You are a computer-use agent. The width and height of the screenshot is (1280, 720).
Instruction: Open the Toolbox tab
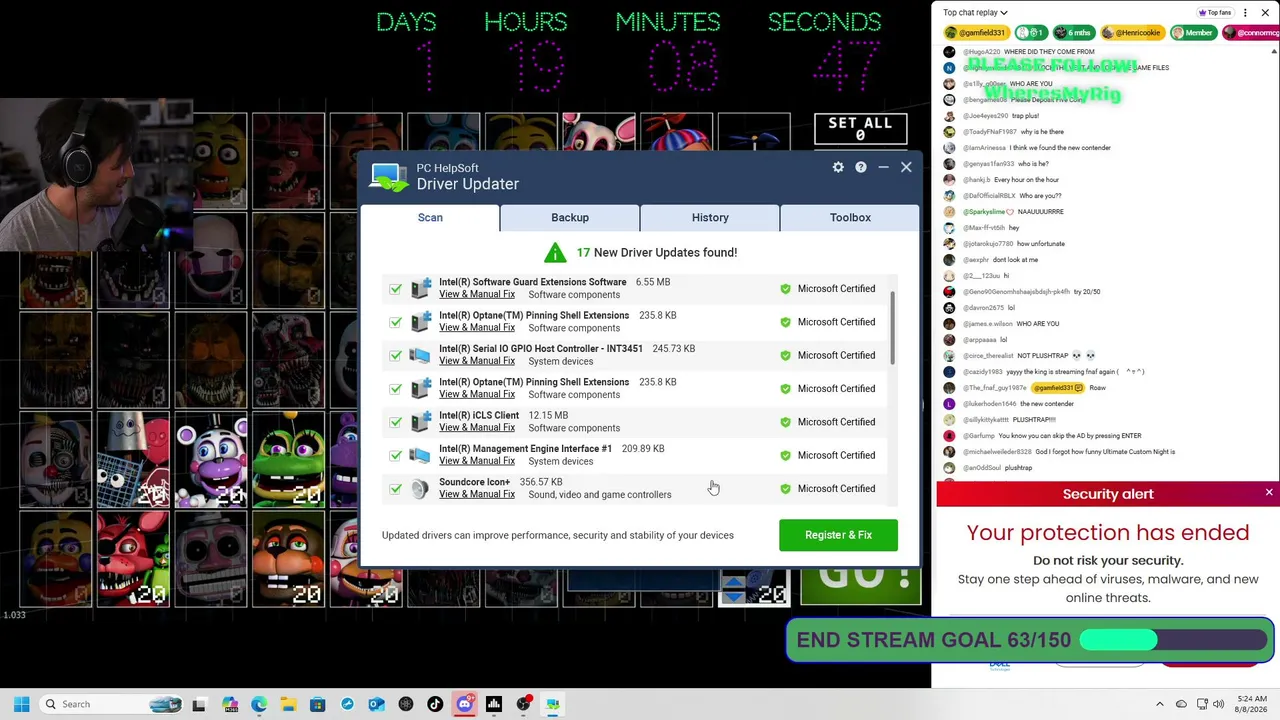850,217
